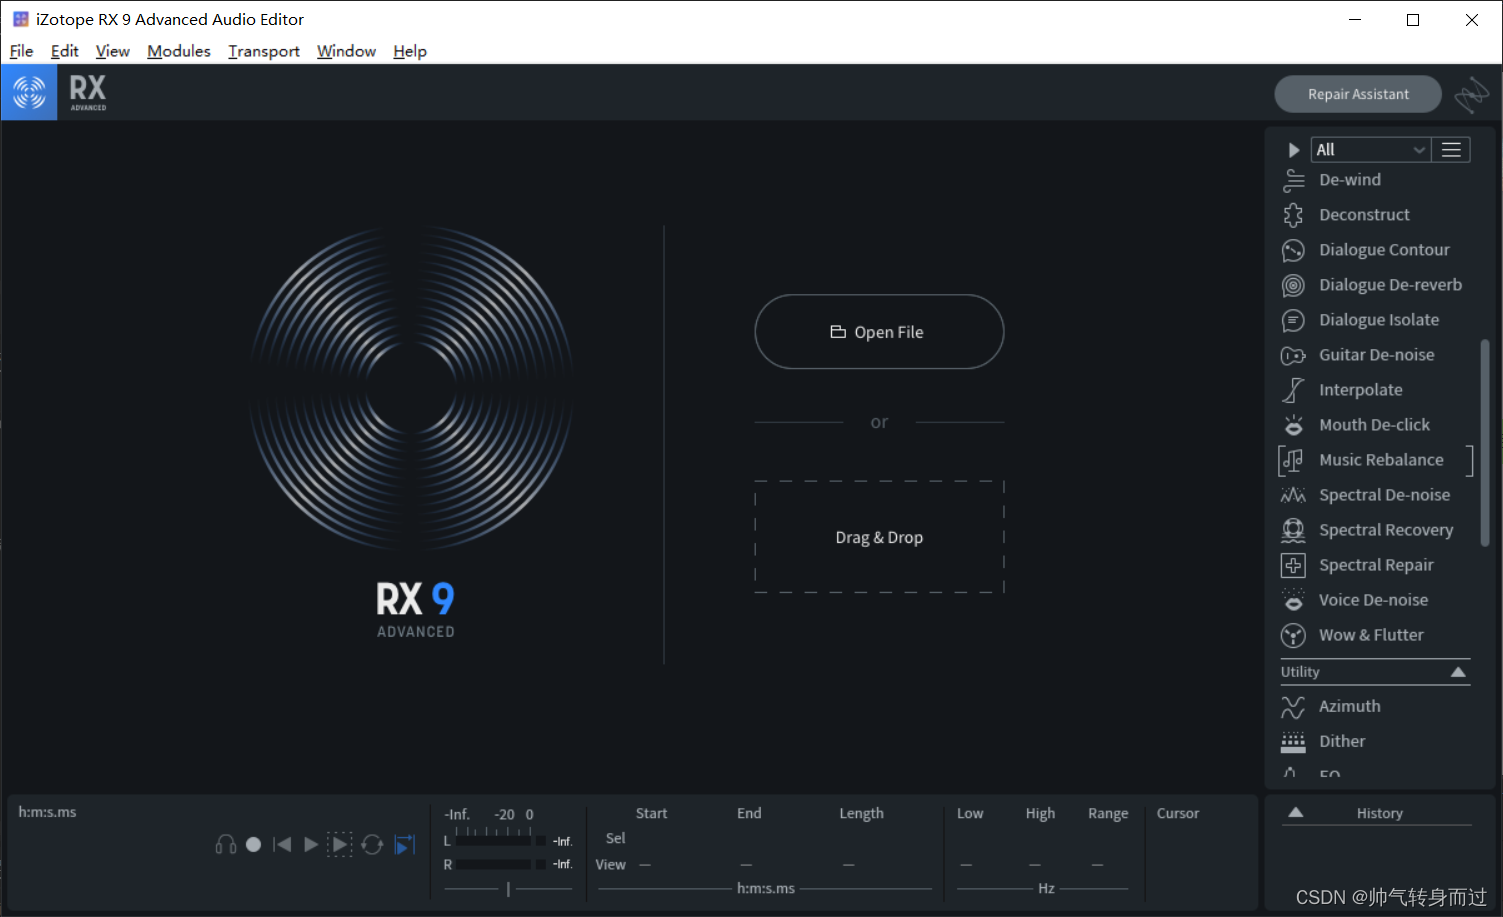Select the Dither utility icon

coord(1293,741)
